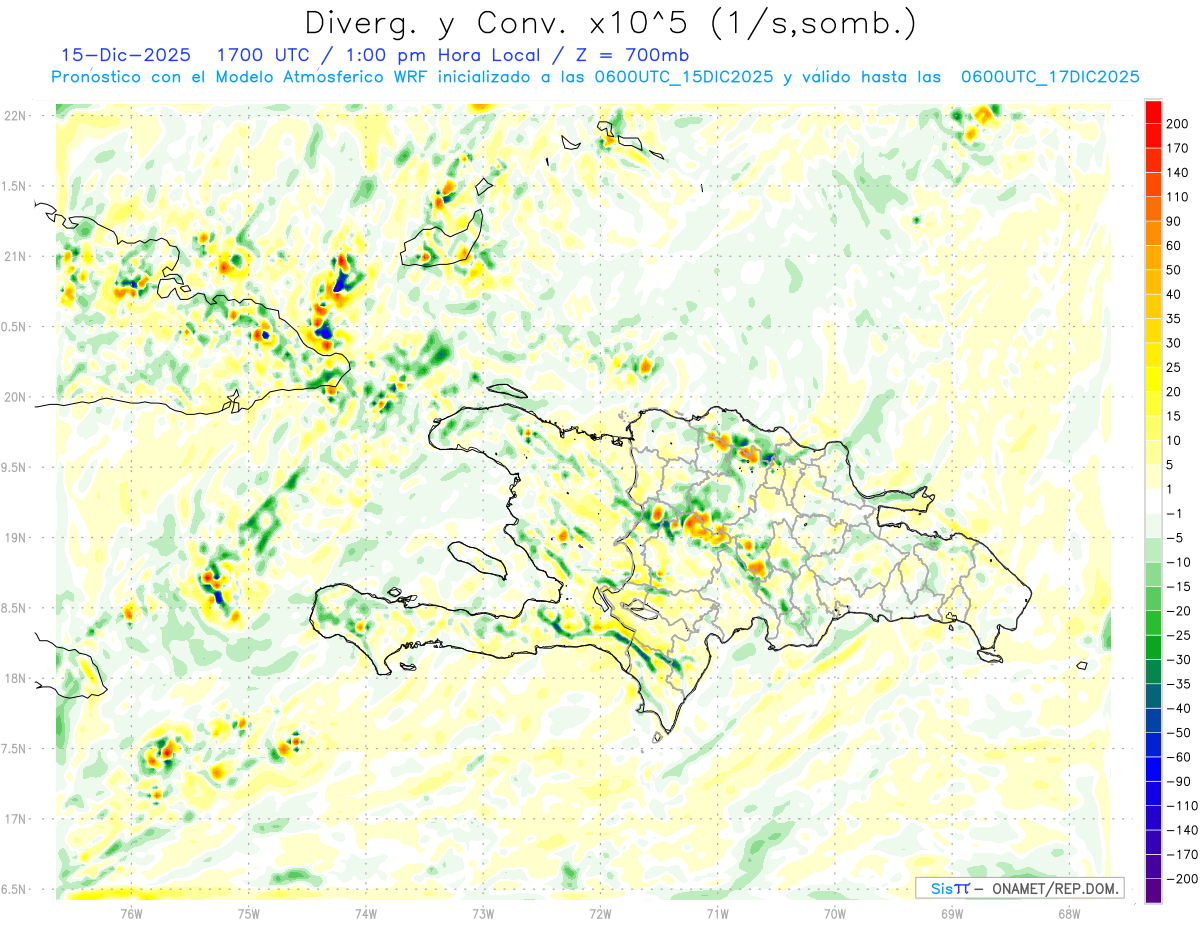Image resolution: width=1200 pixels, height=927 pixels.
Task: Click the 19N latitude label
Action: click(15, 538)
